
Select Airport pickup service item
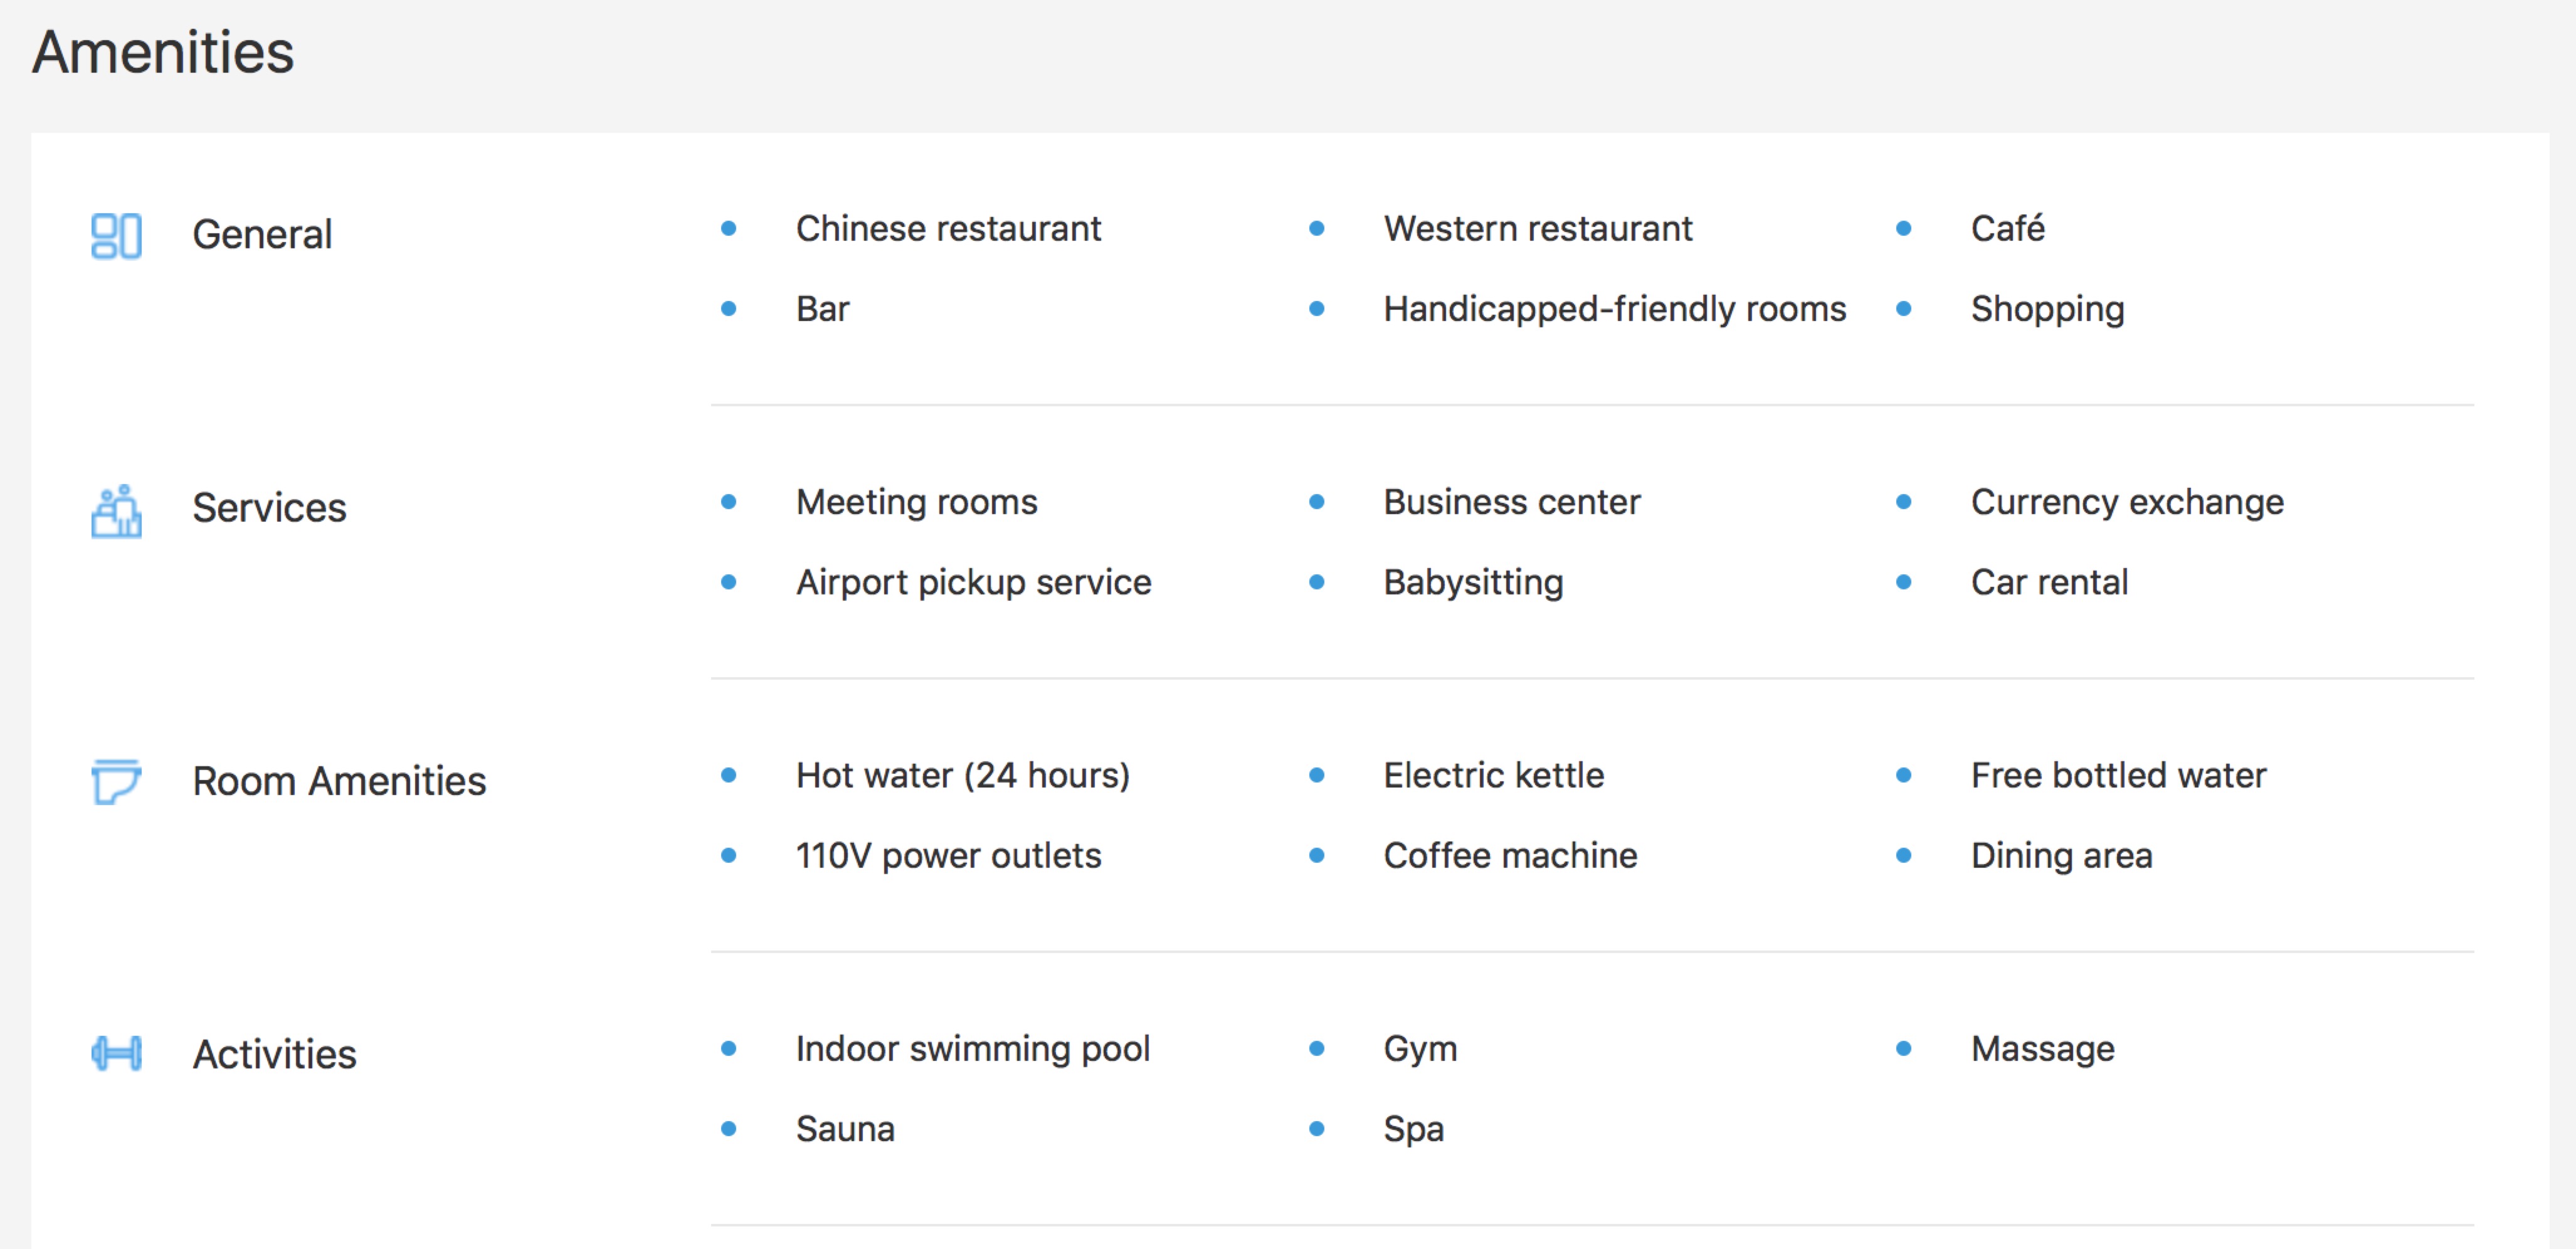tap(973, 582)
